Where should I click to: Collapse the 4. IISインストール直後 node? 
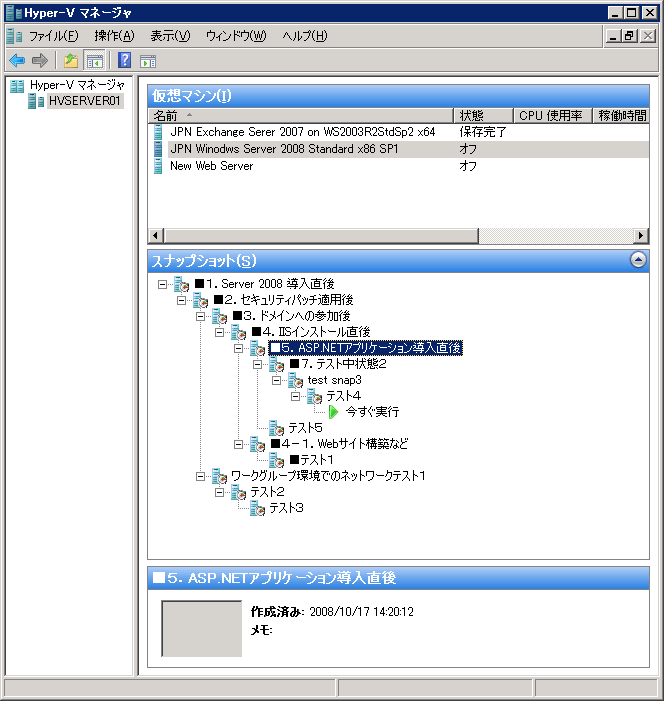click(220, 333)
